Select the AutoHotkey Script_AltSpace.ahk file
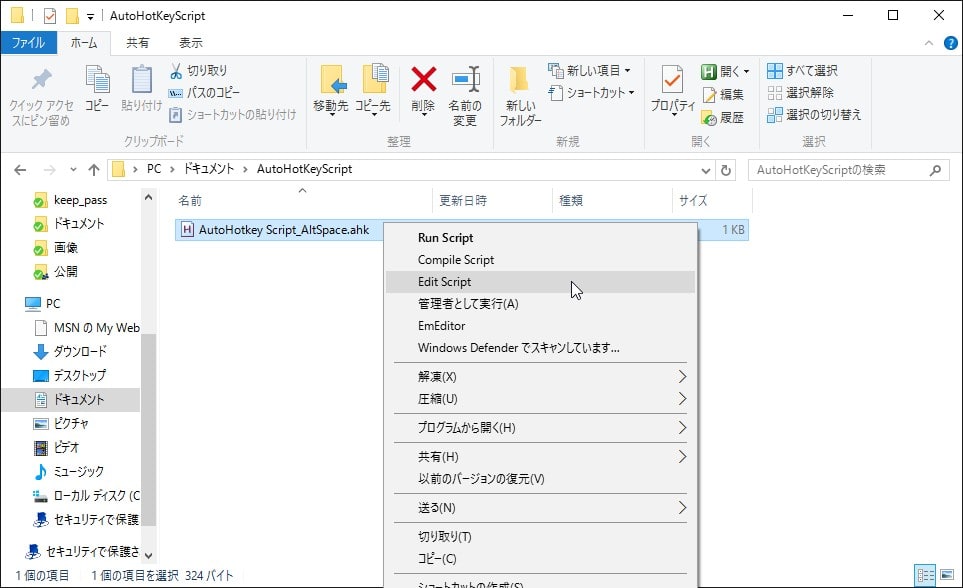 point(283,230)
